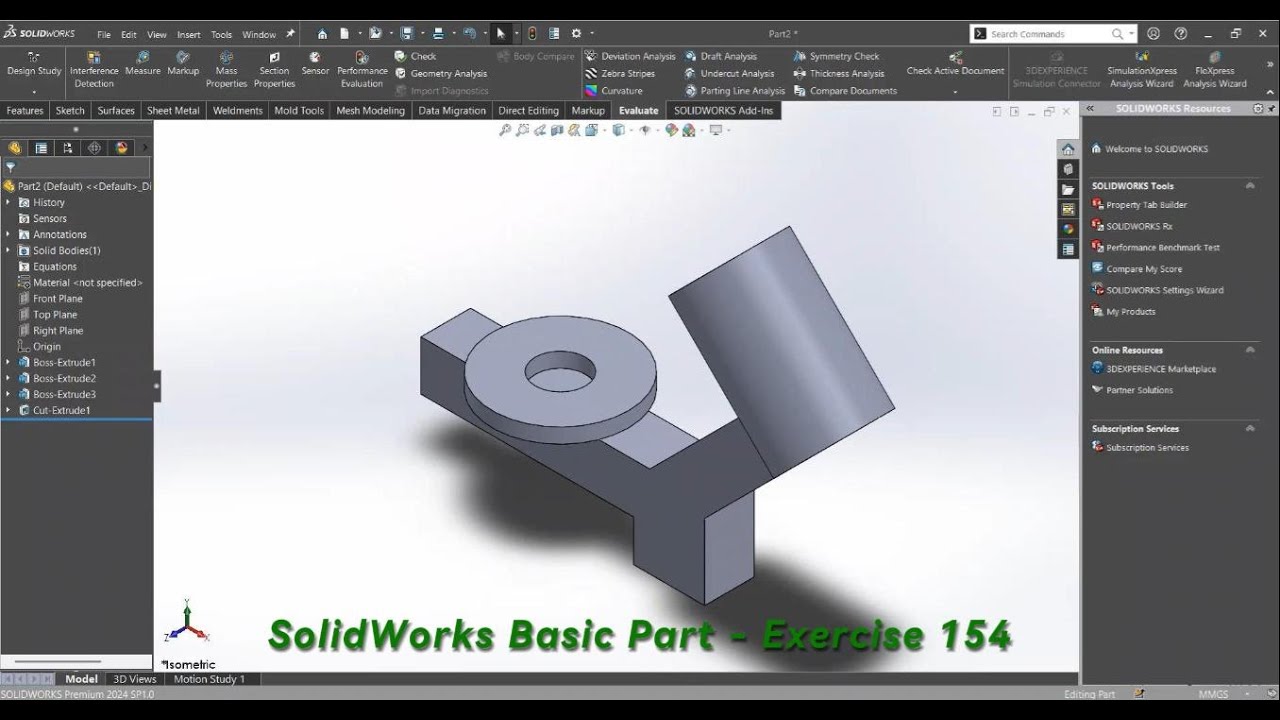Open Draft Analysis
The width and height of the screenshot is (1280, 720).
click(x=721, y=56)
